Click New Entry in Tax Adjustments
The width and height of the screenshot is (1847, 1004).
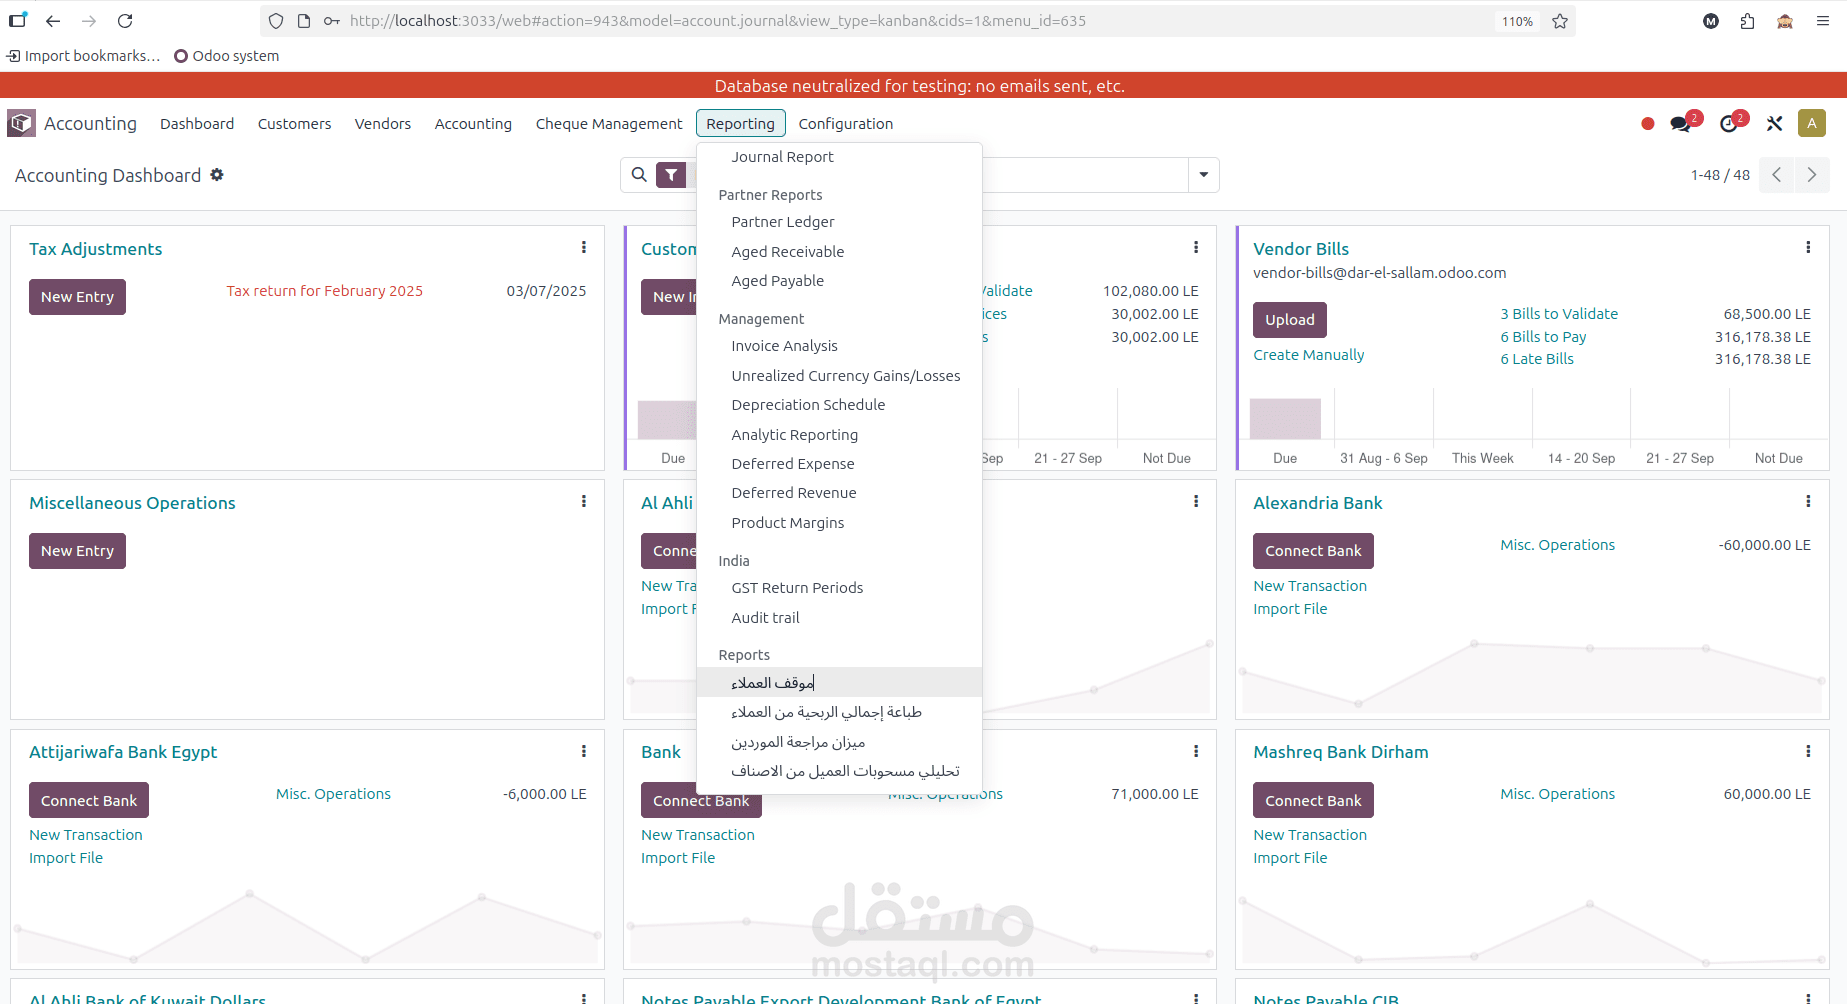77,297
